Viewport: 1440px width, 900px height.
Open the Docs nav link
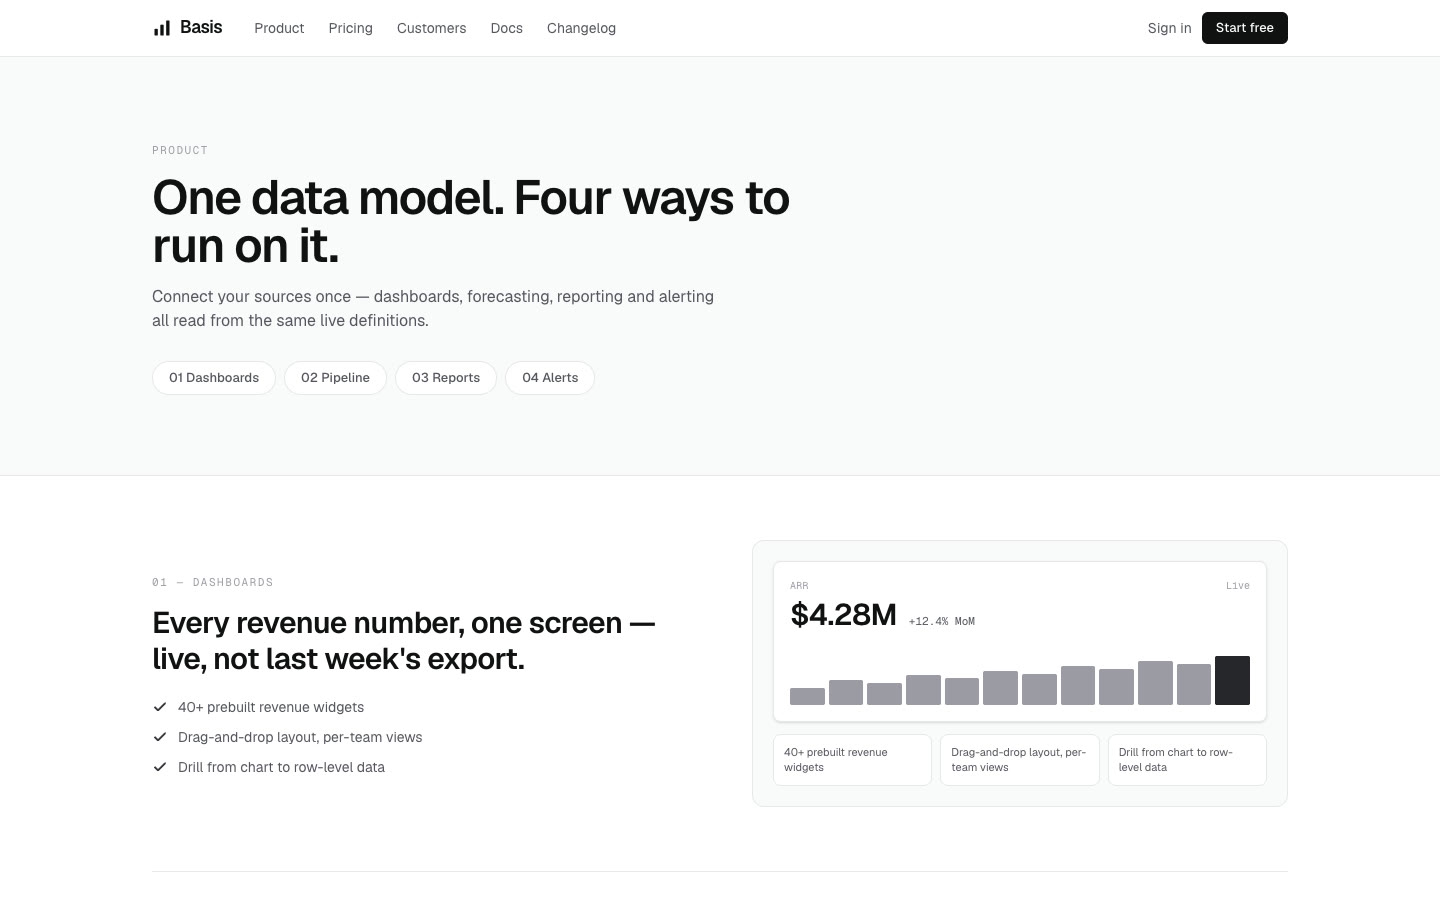pos(506,28)
